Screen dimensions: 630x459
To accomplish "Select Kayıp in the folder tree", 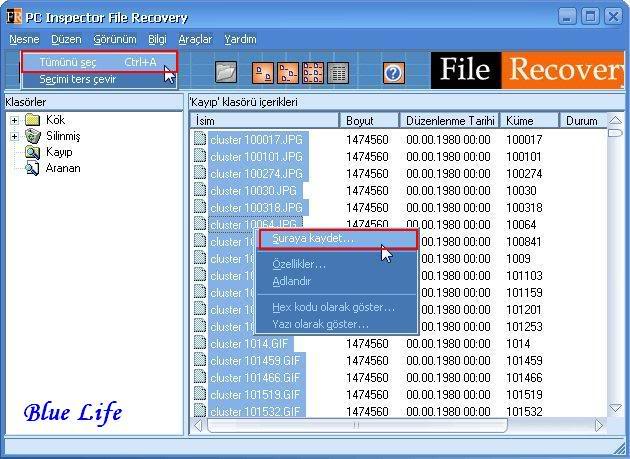I will click(59, 152).
